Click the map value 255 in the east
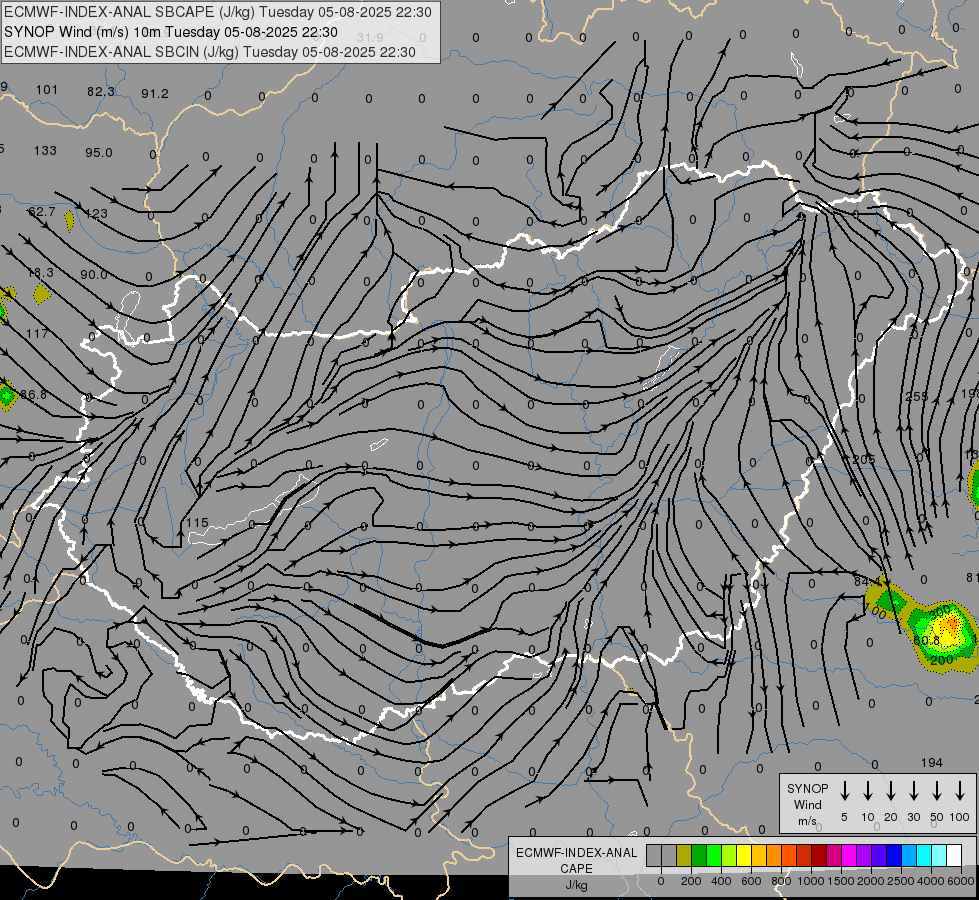 point(917,397)
